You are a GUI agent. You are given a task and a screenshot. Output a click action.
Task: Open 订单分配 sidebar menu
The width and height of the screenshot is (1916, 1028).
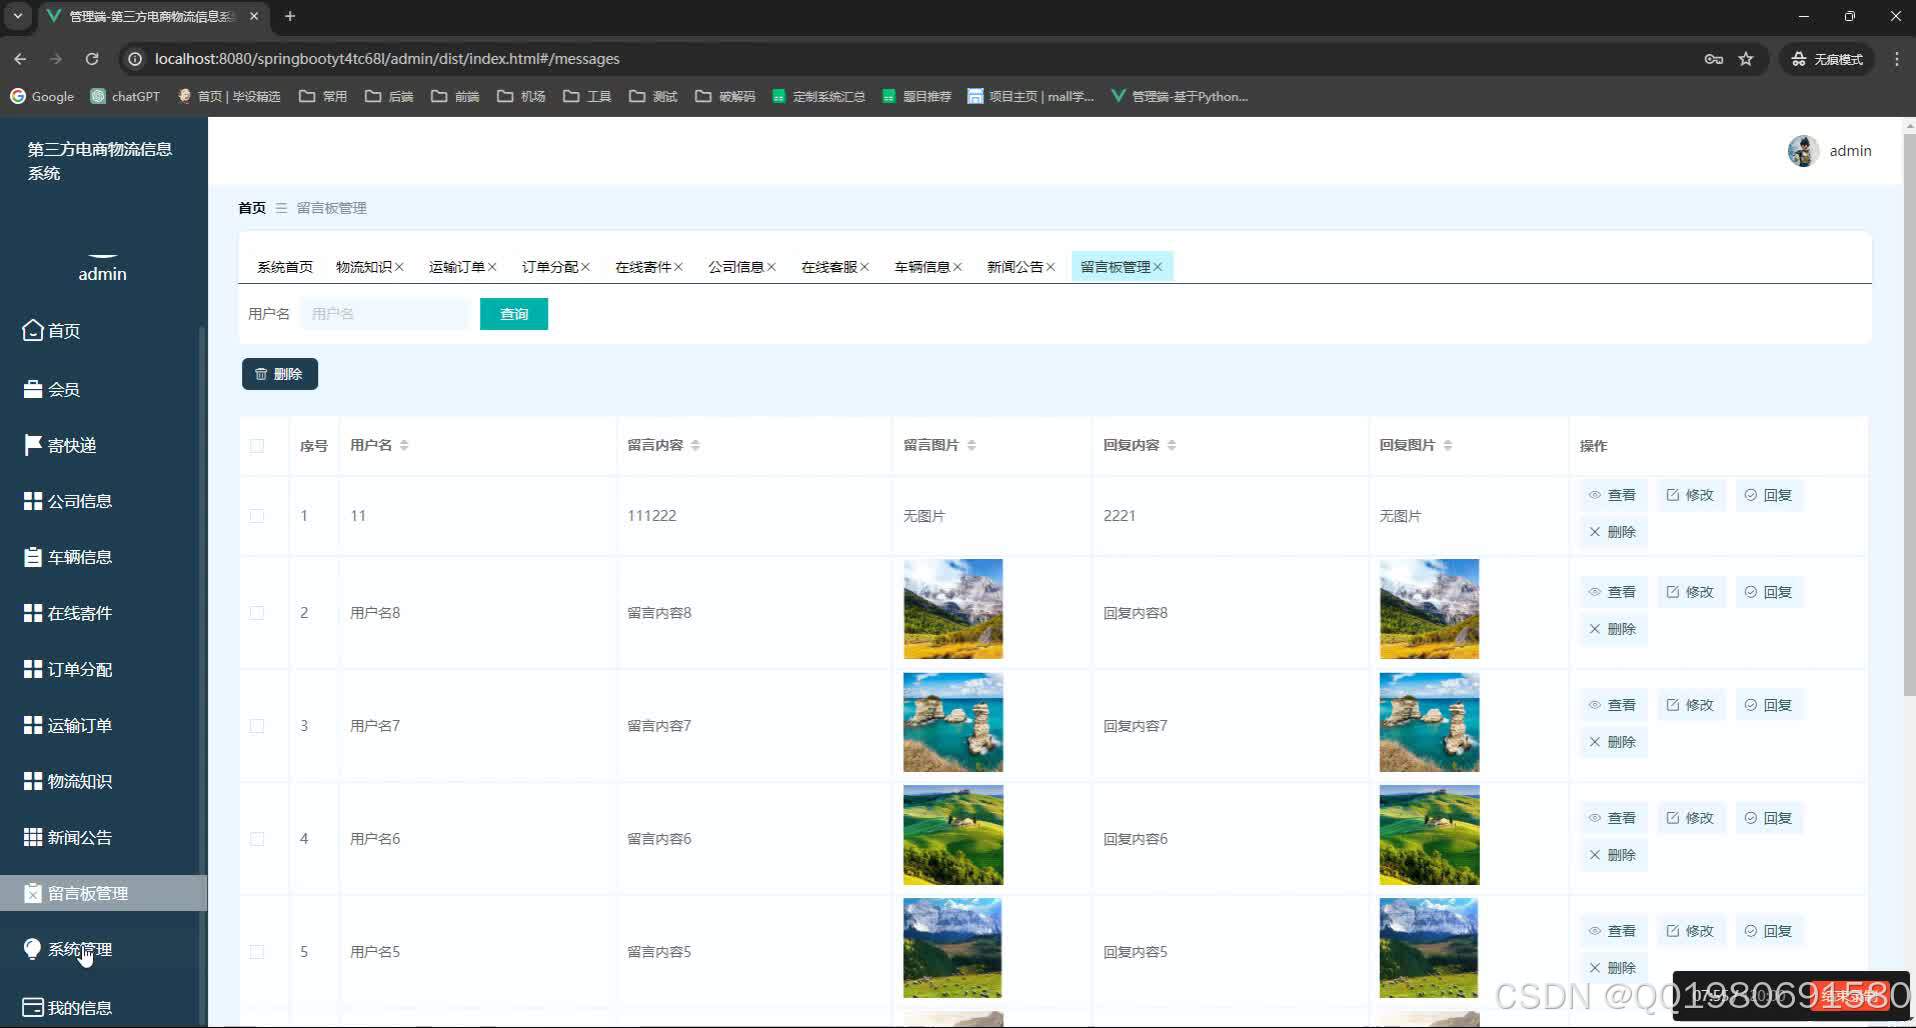pyautogui.click(x=68, y=669)
